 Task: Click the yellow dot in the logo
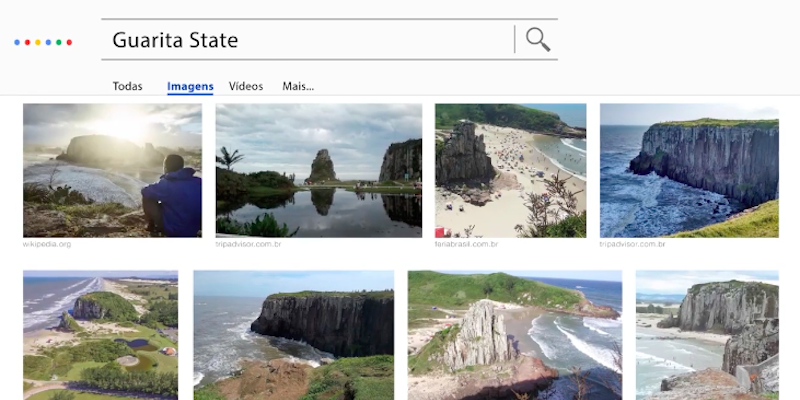38,42
